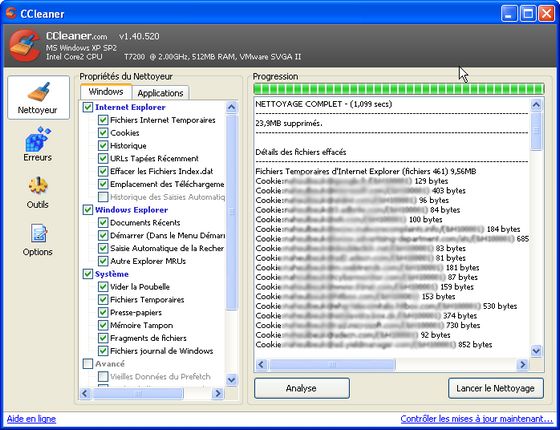Uncheck Mémoire Tampon
The image size is (560, 430).
point(103,325)
